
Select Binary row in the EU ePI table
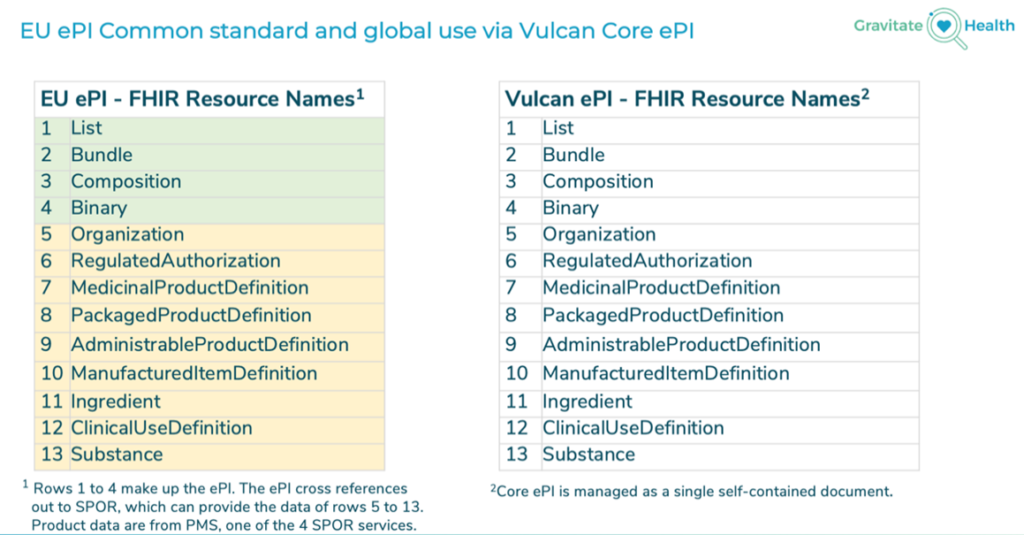point(99,208)
